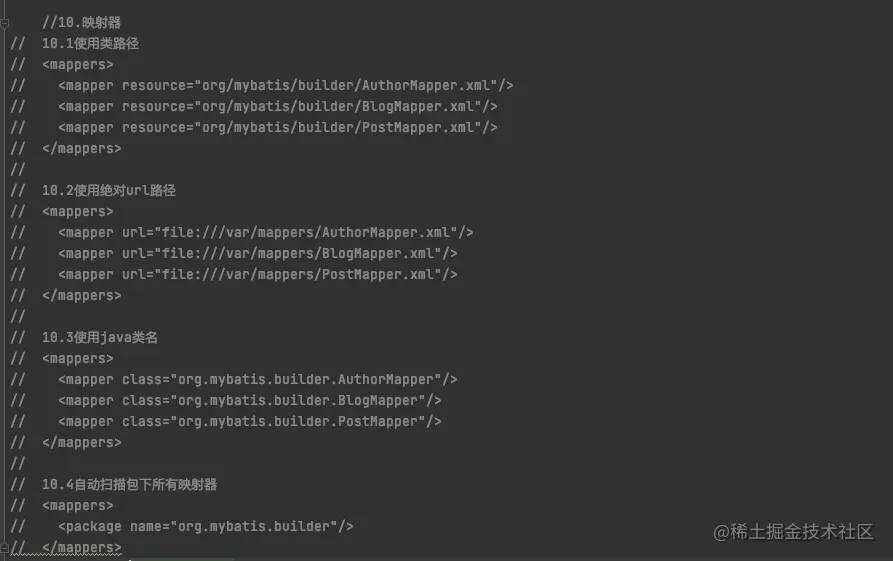Click the PostMapper.xml resource mapper line
Viewport: 893px width, 561px height.
pyautogui.click(x=277, y=128)
